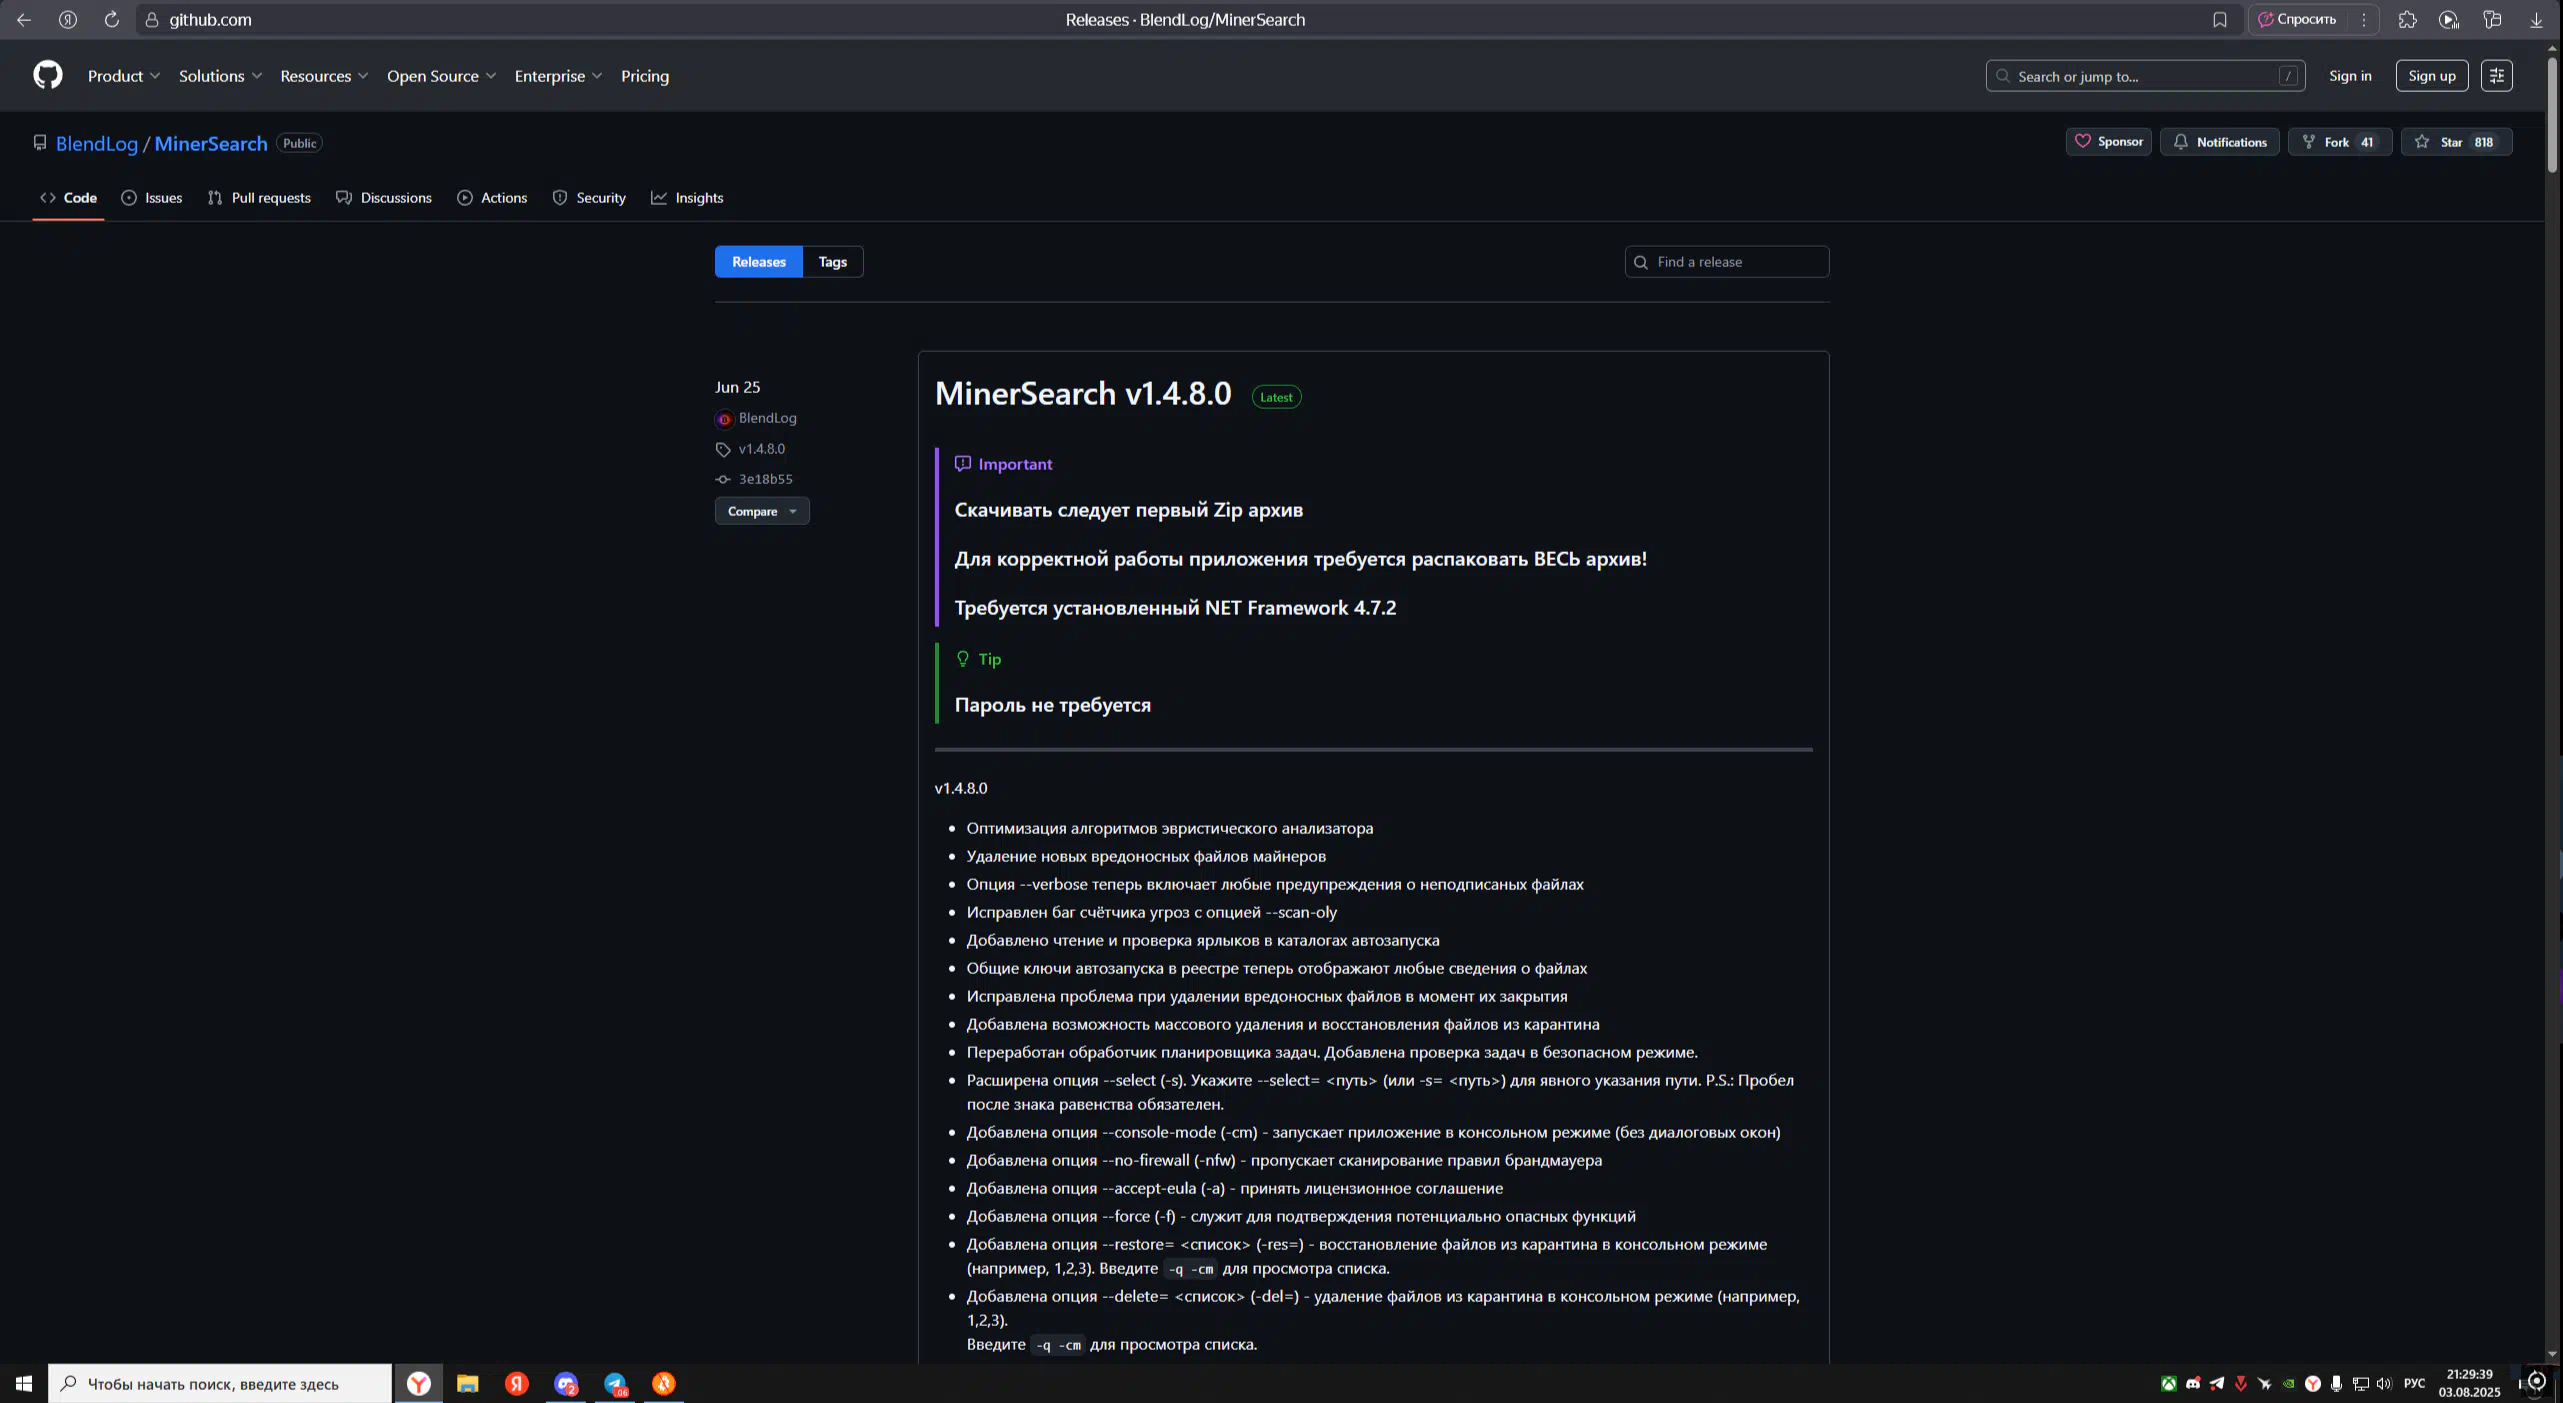
Task: Open the browser extensions puzzle icon
Action: (x=2407, y=19)
